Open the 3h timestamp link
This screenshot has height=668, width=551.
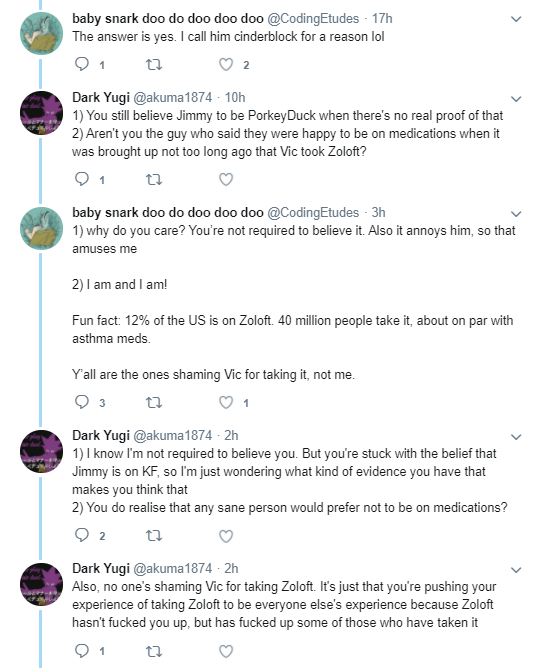[378, 212]
